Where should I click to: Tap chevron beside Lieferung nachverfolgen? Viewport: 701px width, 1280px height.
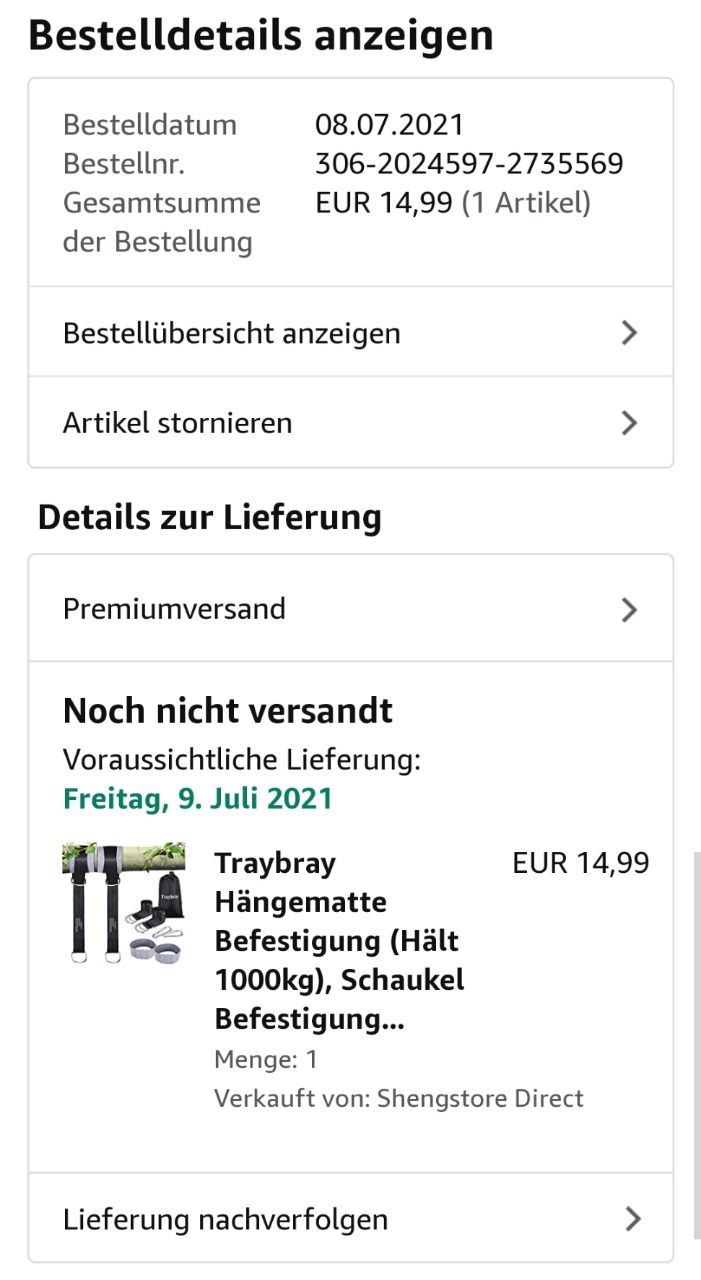point(632,1218)
